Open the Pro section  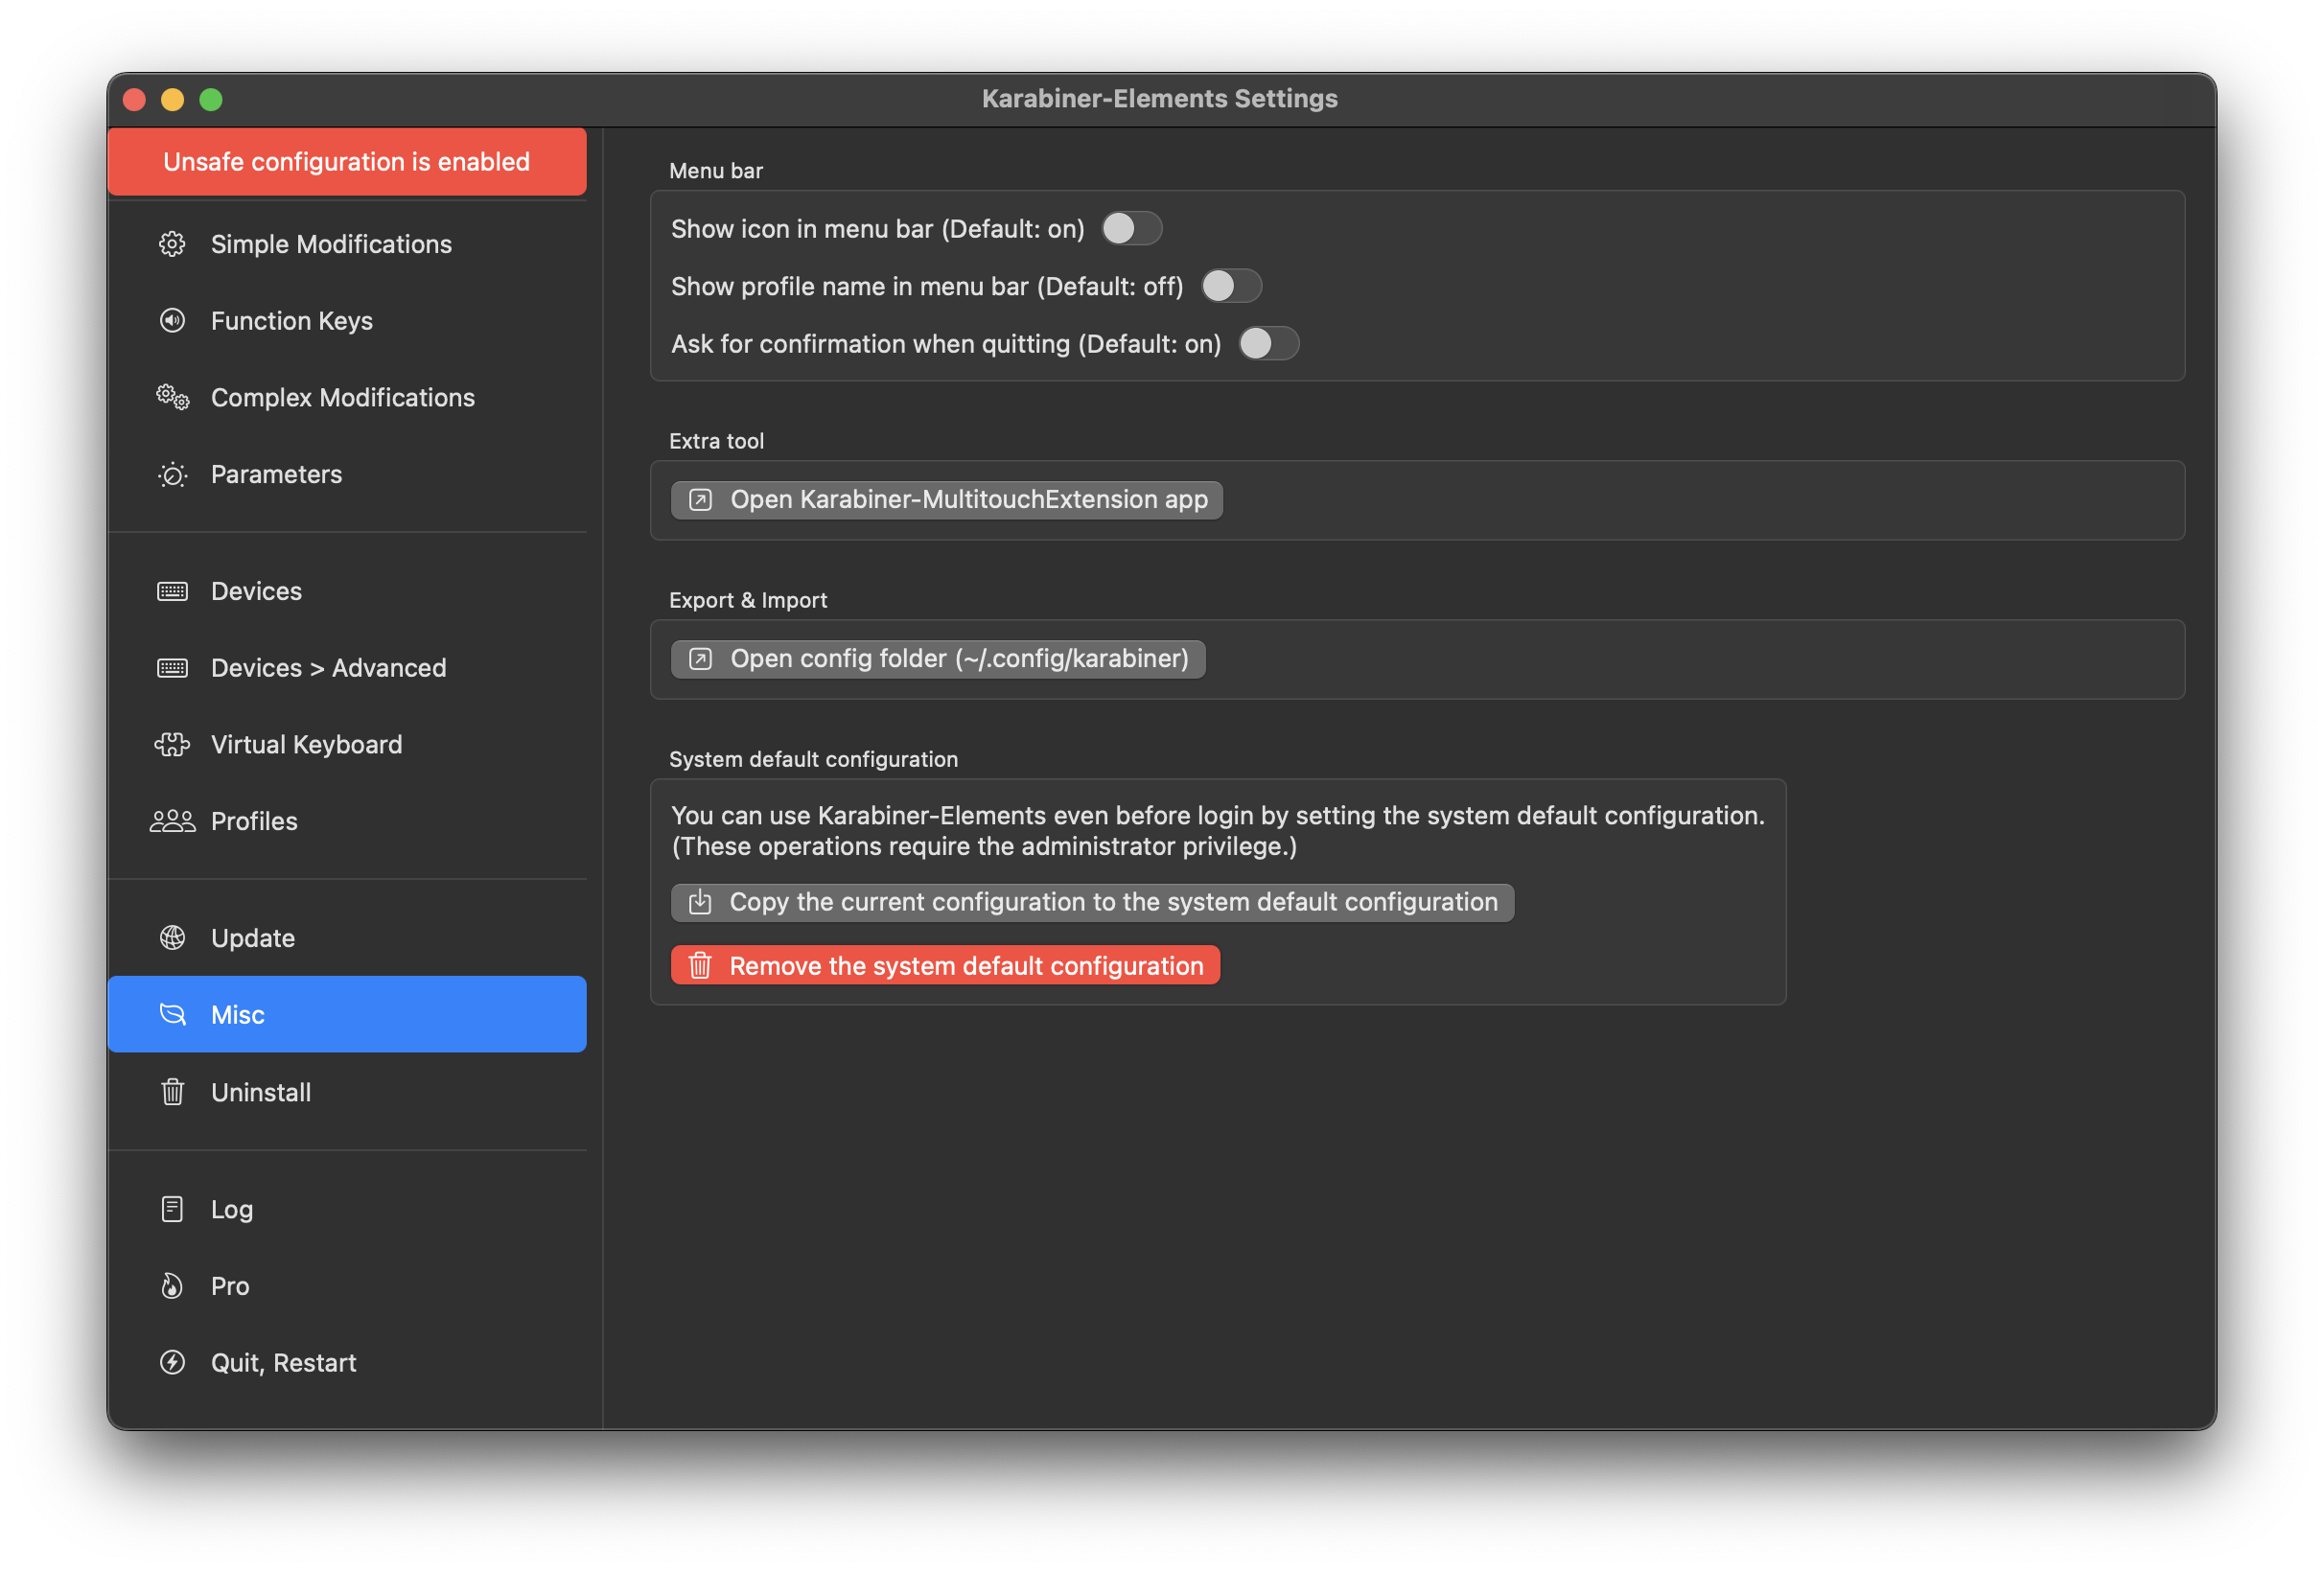click(x=347, y=1286)
